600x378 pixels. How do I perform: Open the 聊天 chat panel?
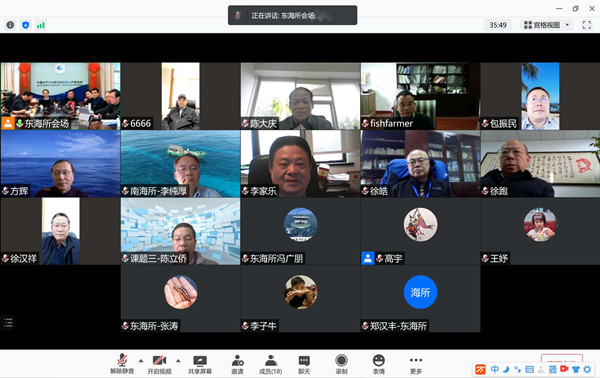coord(304,364)
